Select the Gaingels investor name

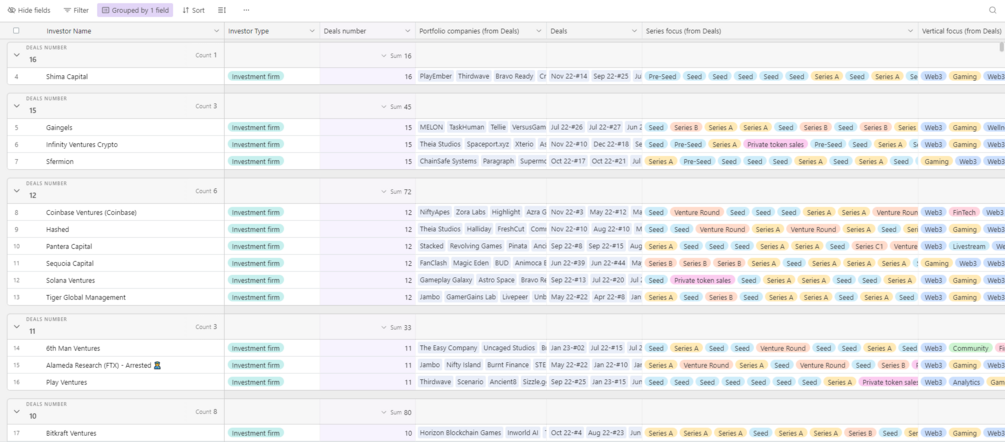pos(59,127)
